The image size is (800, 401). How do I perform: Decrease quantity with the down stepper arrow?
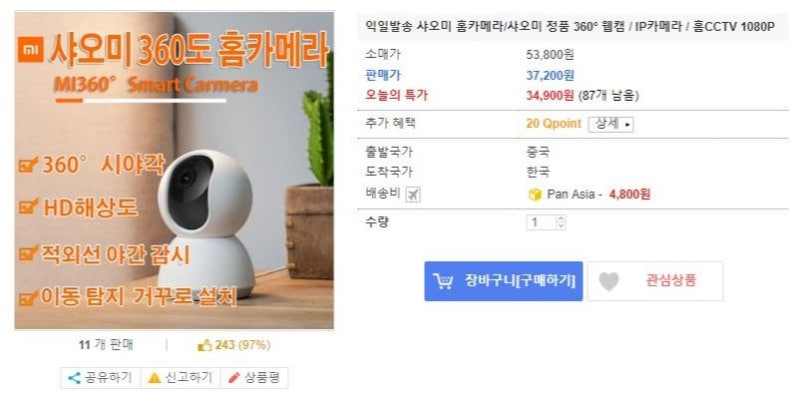(x=561, y=226)
